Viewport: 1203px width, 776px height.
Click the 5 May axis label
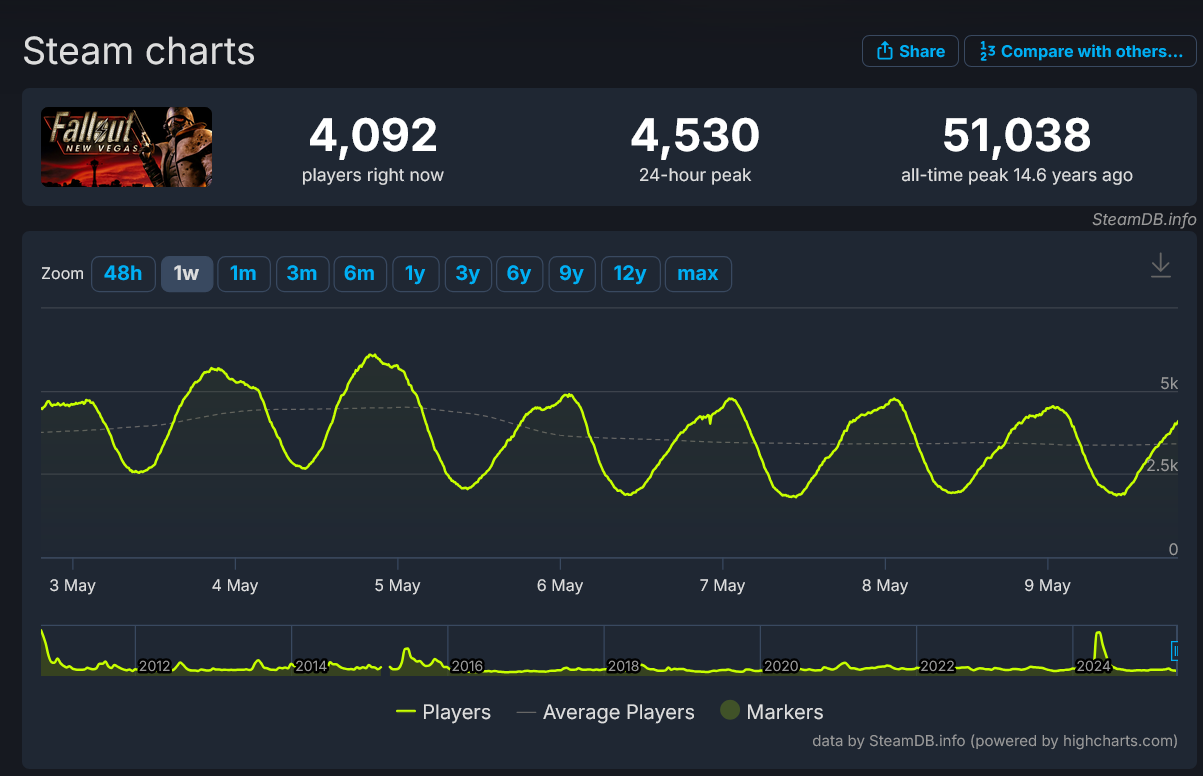coord(398,586)
